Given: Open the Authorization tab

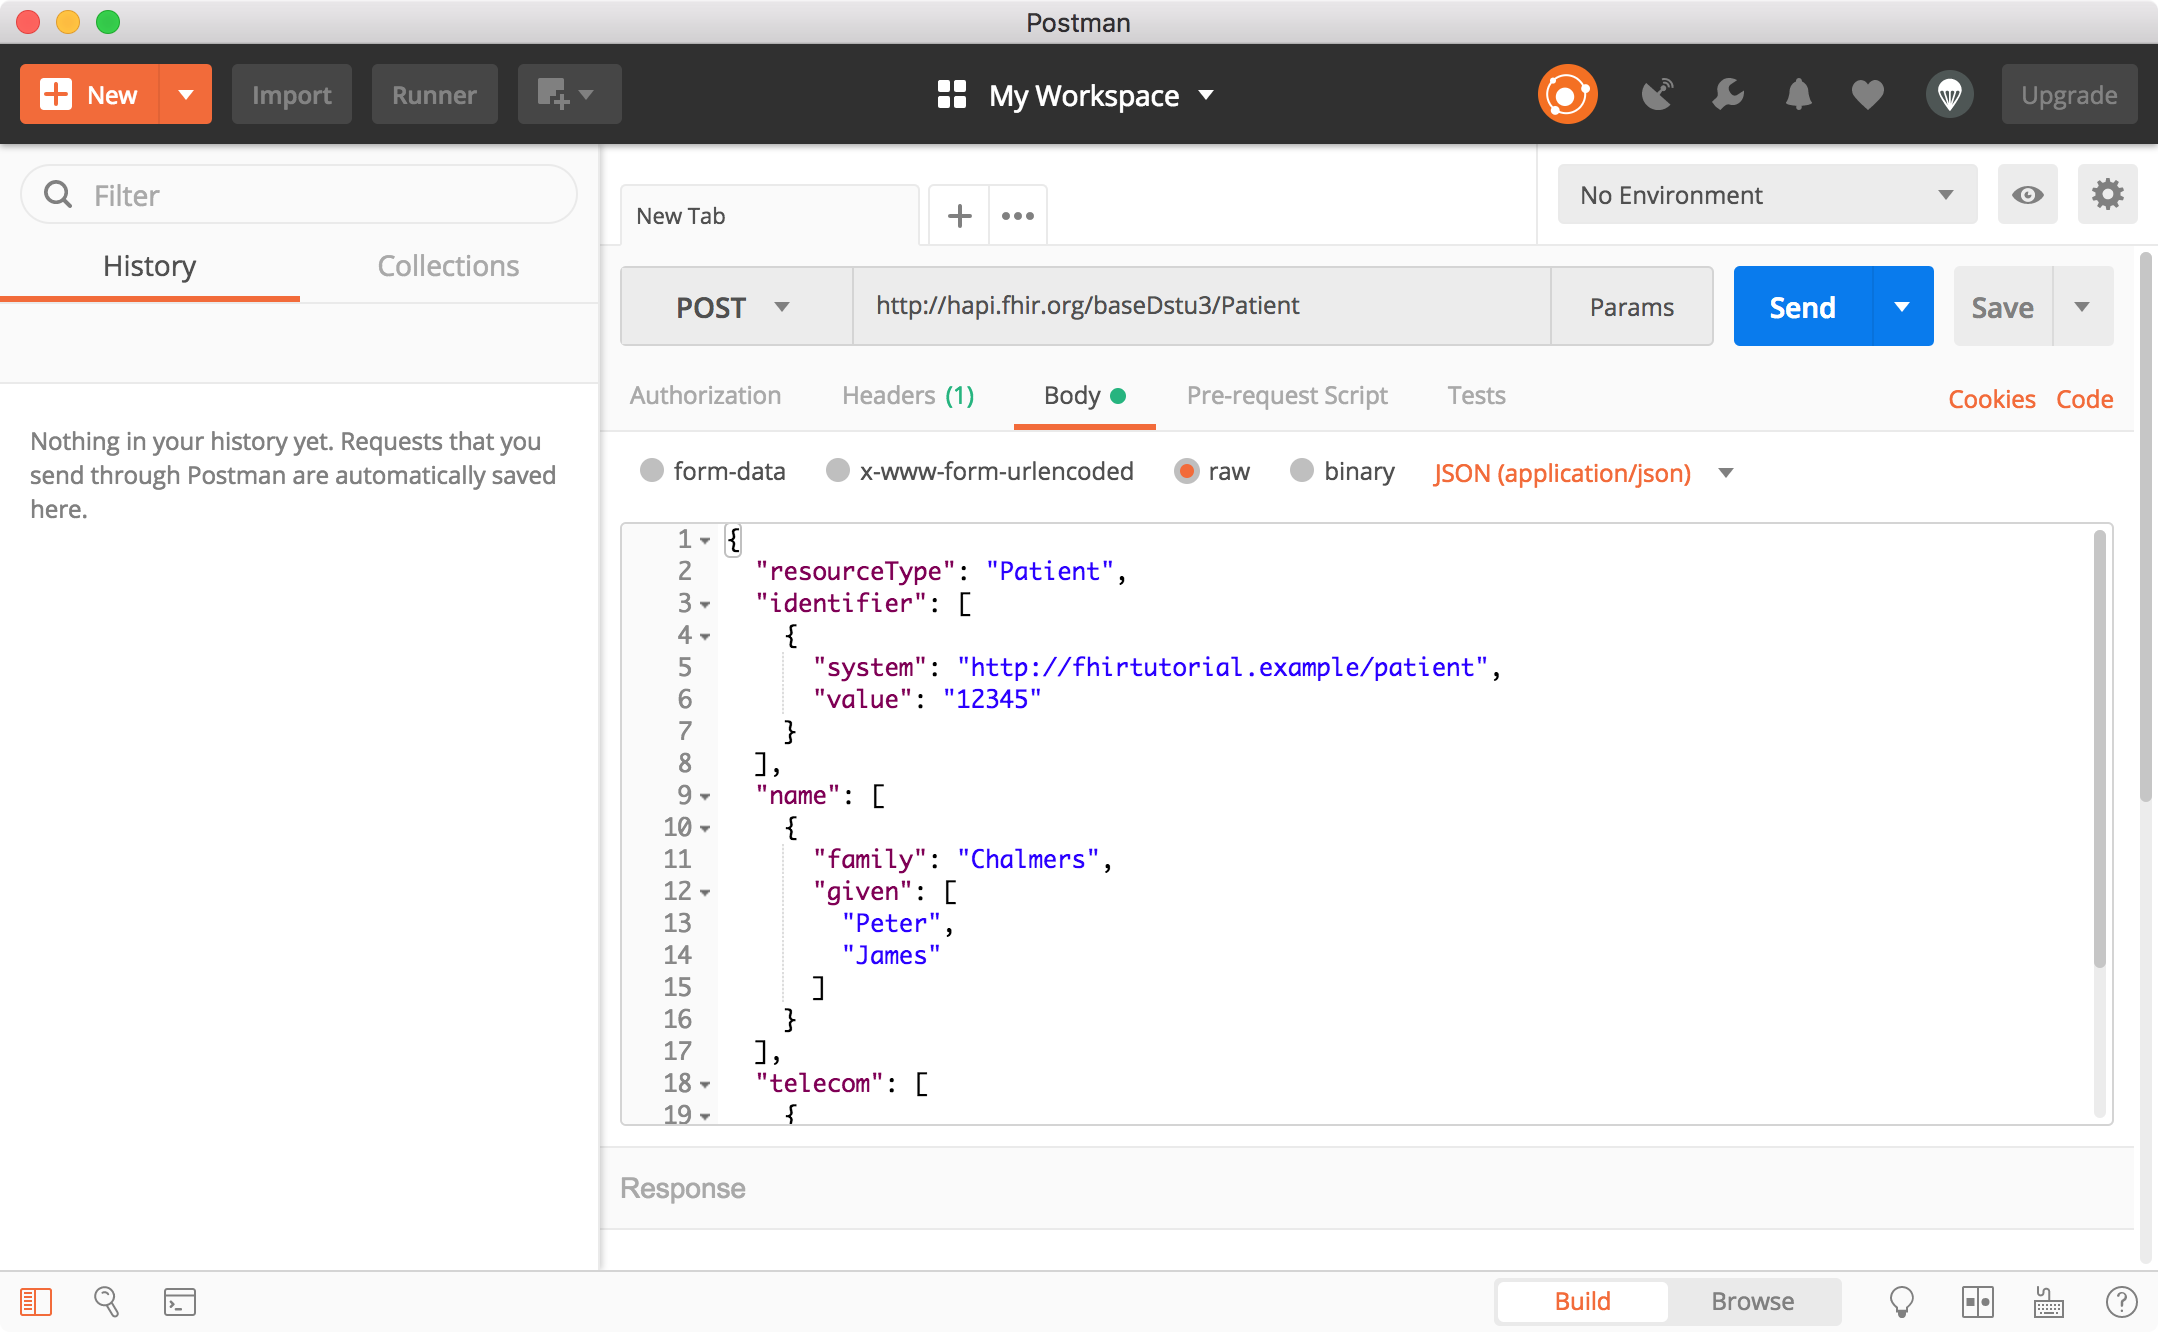Looking at the screenshot, I should pos(705,395).
